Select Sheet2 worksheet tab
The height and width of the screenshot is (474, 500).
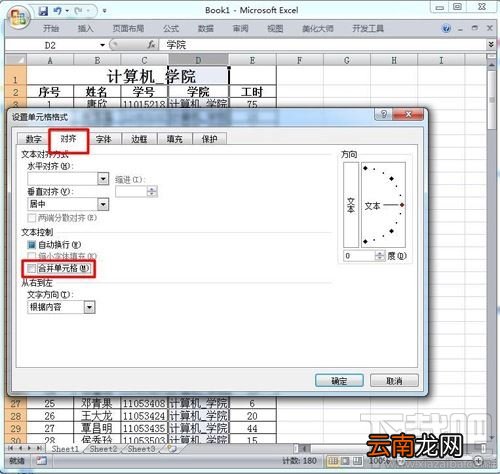pyautogui.click(x=103, y=449)
